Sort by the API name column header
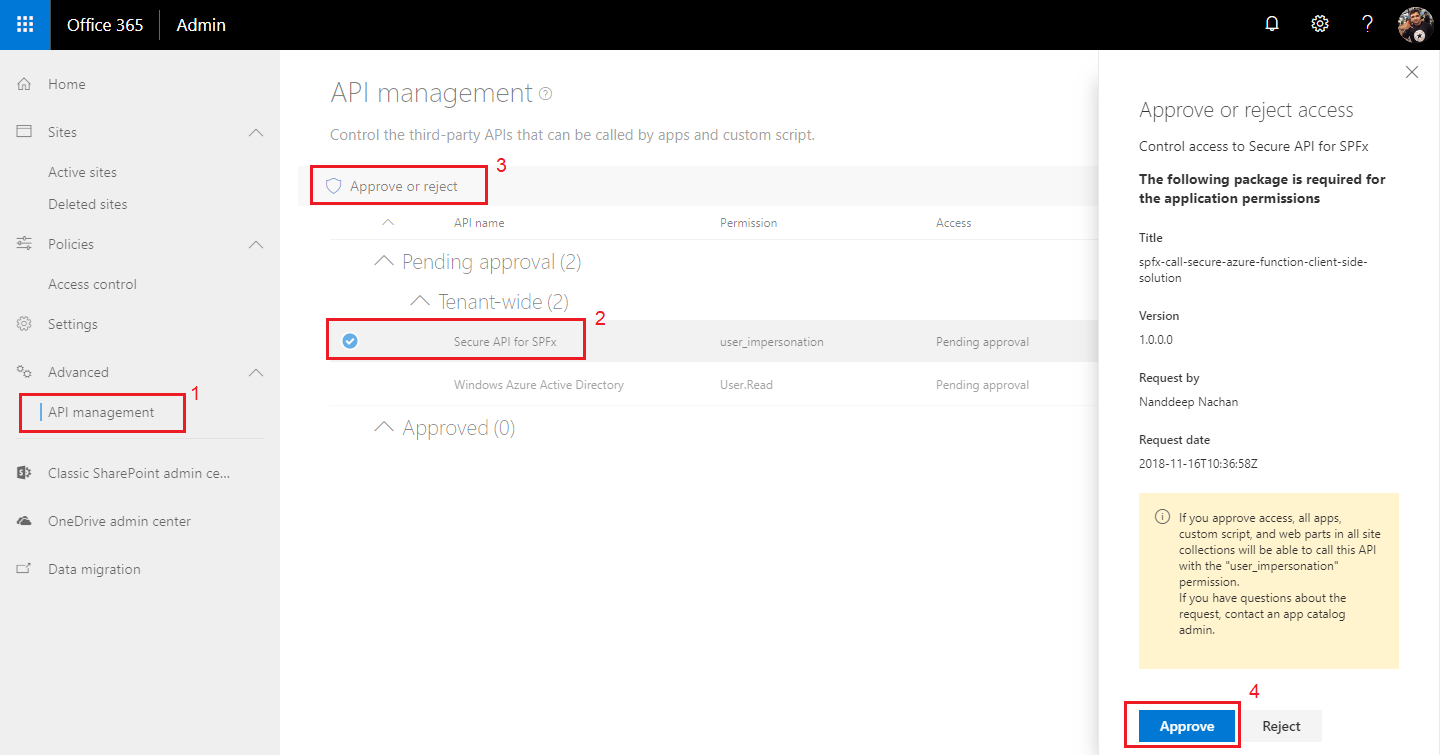The width and height of the screenshot is (1440, 755). [x=479, y=223]
